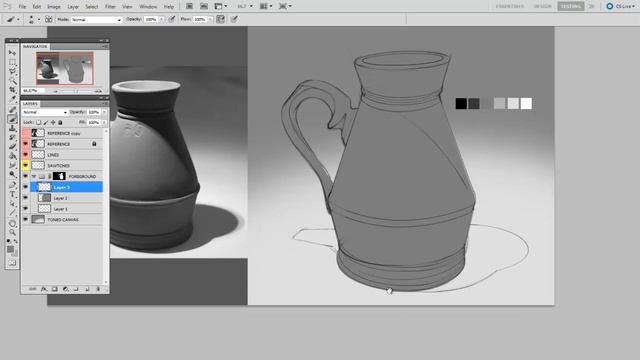Hide the FOREGROUND group
This screenshot has width=640, height=360.
click(26, 176)
